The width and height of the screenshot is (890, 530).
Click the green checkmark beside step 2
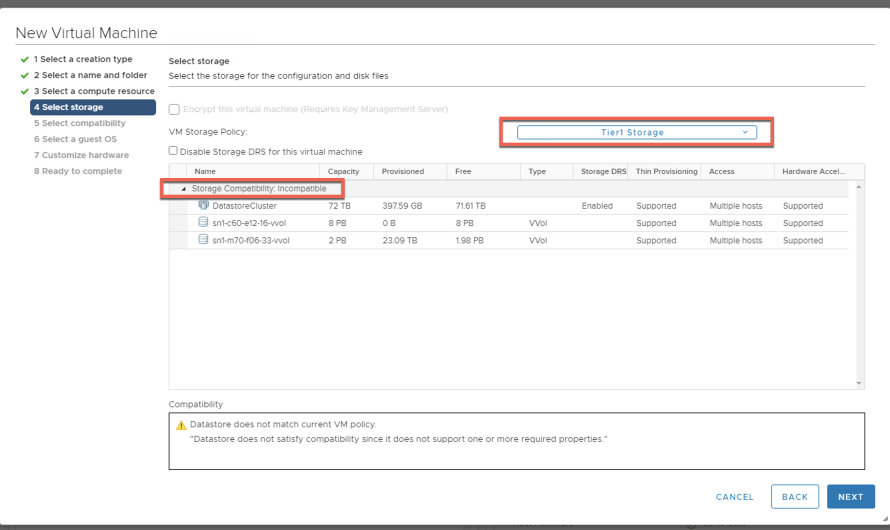coord(24,76)
